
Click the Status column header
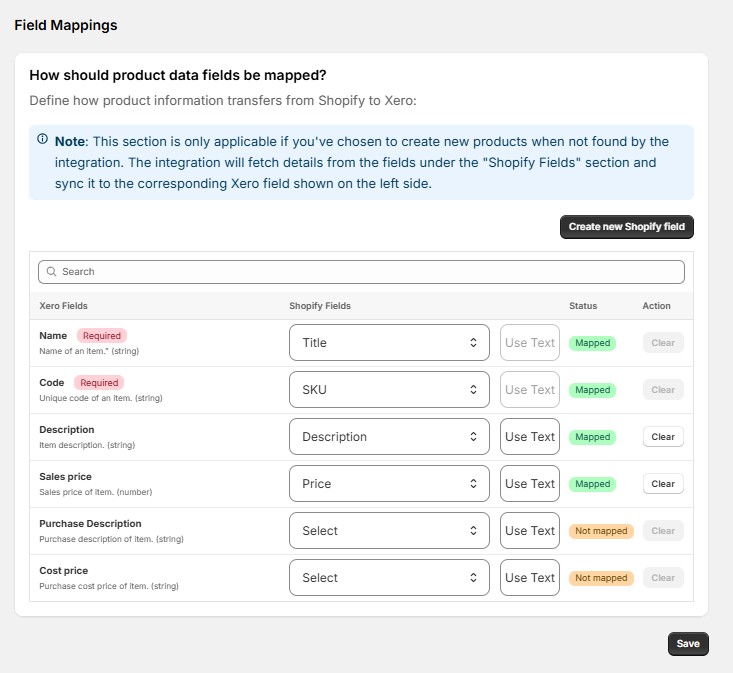583,306
